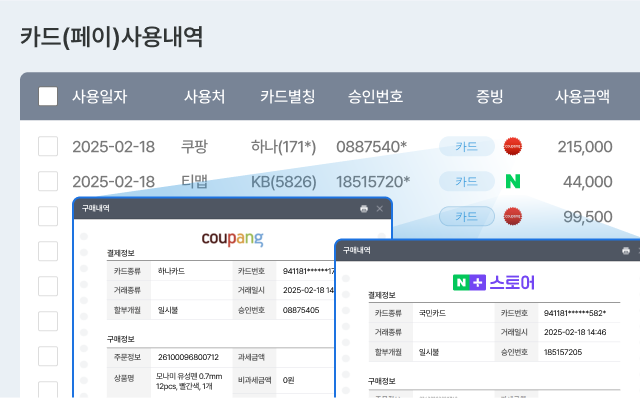
Task: Print the Coupang 구매내역 receipt
Action: (x=364, y=209)
